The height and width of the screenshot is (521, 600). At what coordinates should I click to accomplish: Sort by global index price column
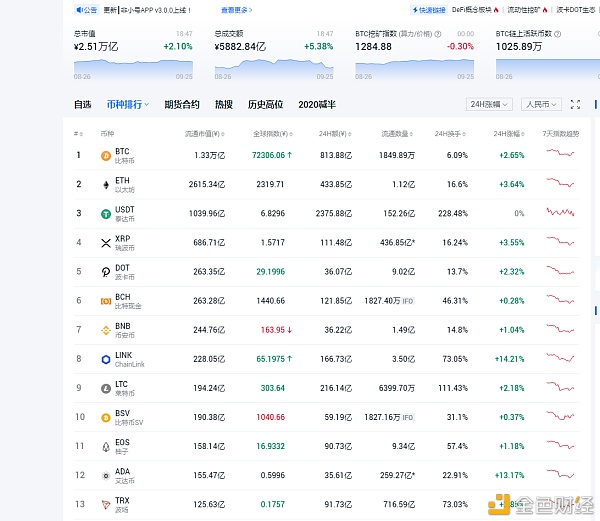click(x=273, y=134)
